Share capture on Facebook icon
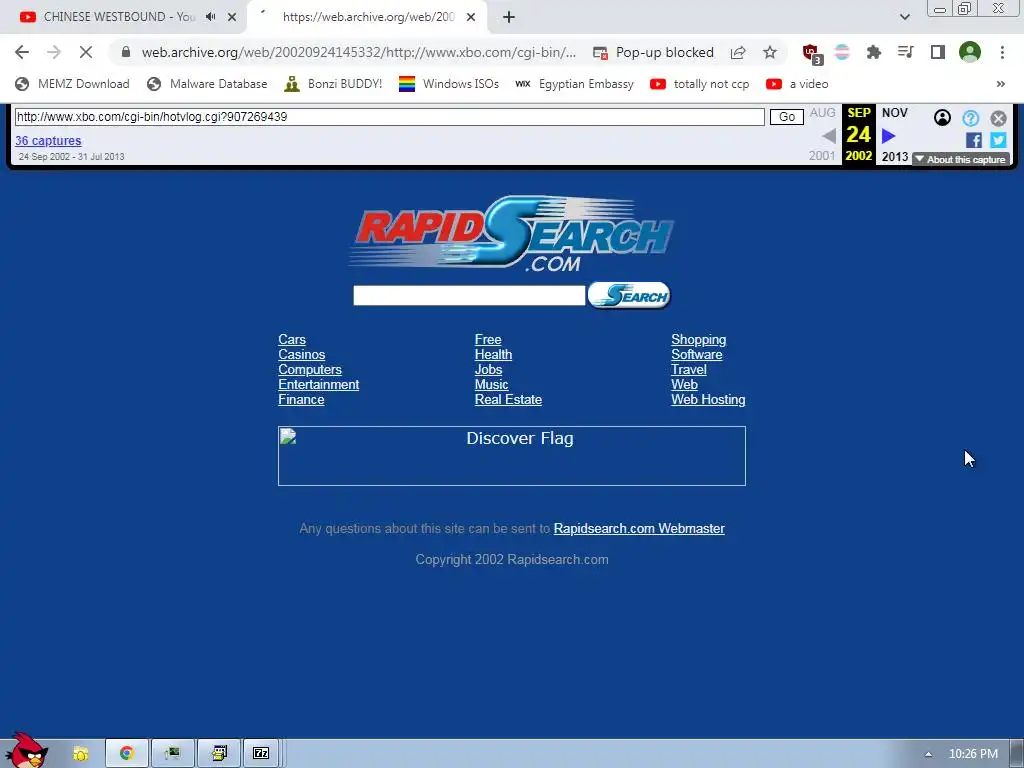This screenshot has width=1024, height=768. (x=973, y=140)
